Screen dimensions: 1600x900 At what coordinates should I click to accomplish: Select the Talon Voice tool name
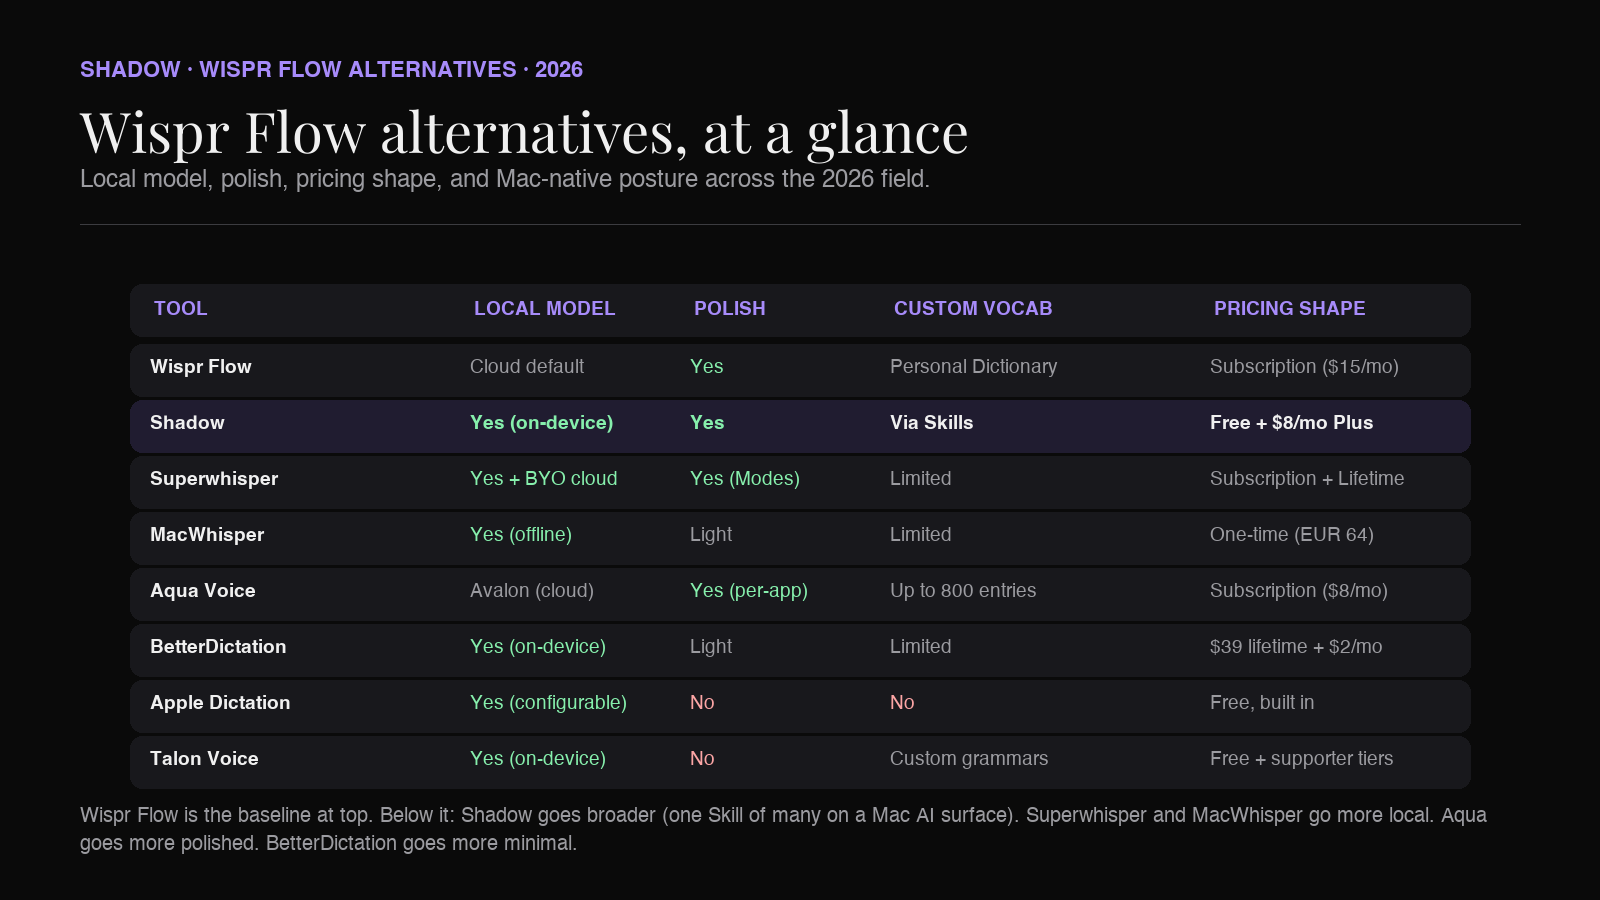click(204, 759)
